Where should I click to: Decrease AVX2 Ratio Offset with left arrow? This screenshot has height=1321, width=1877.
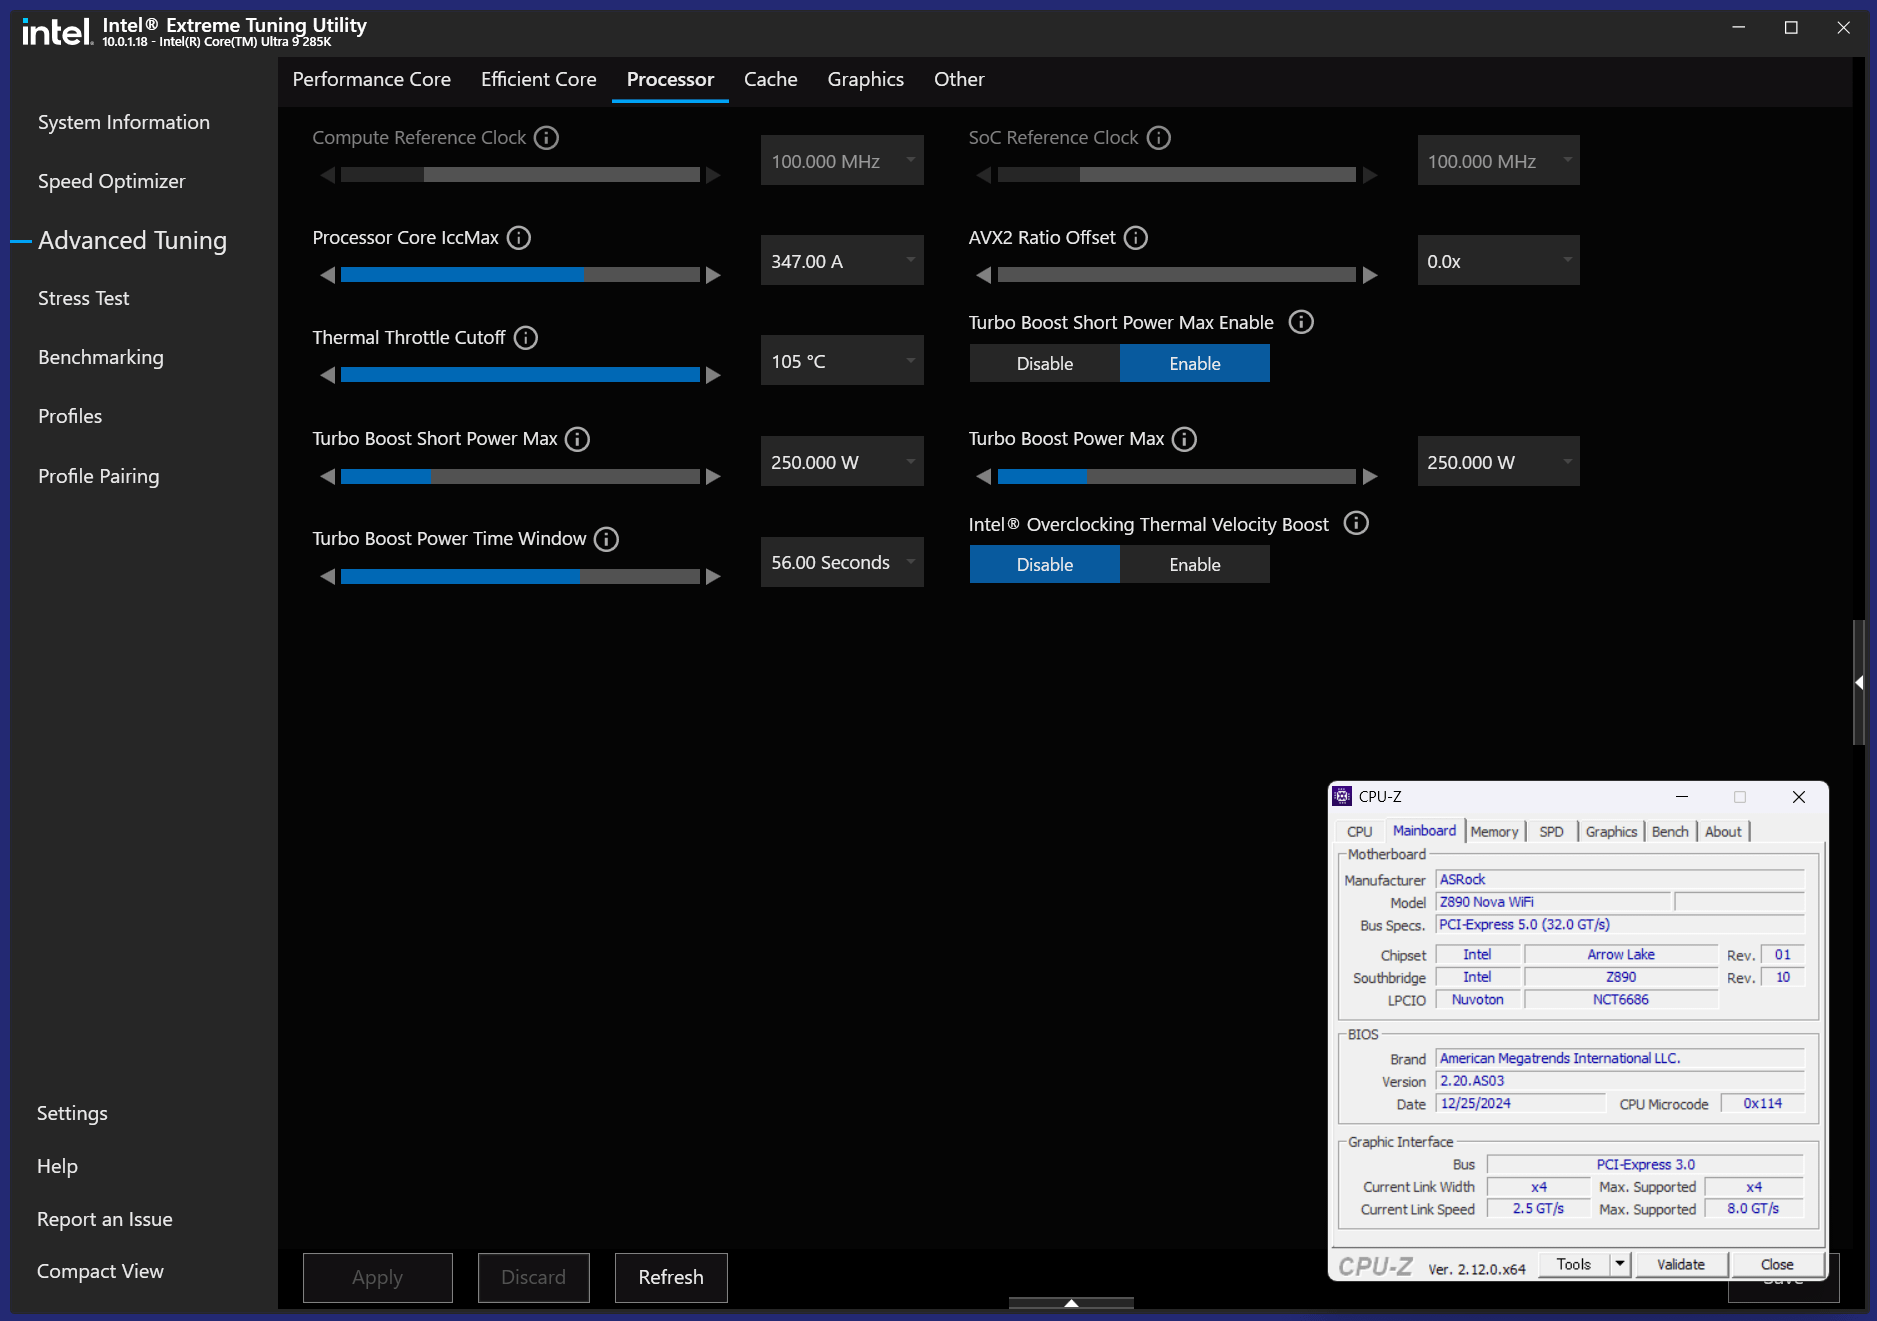click(x=984, y=275)
